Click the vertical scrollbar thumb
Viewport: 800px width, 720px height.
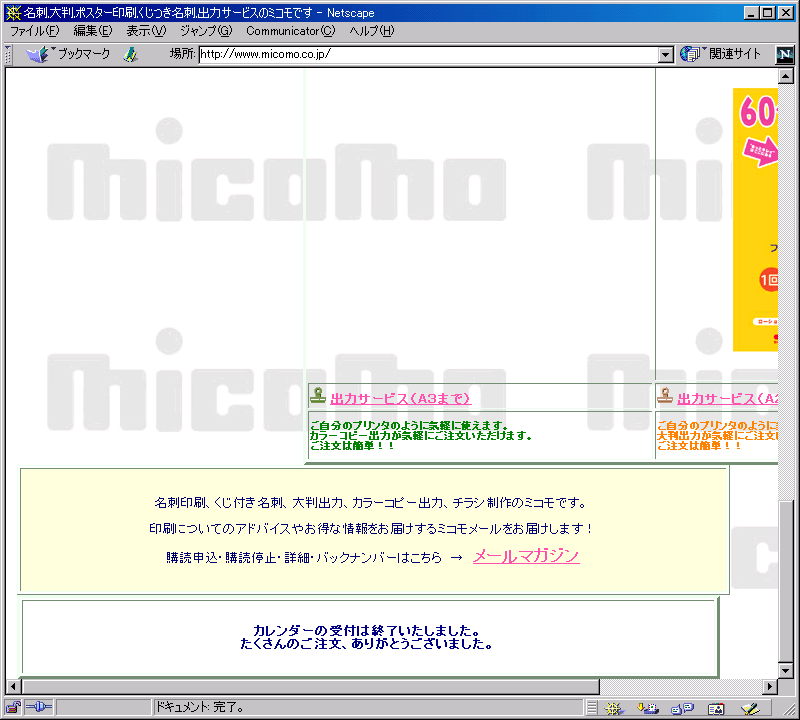point(786,581)
